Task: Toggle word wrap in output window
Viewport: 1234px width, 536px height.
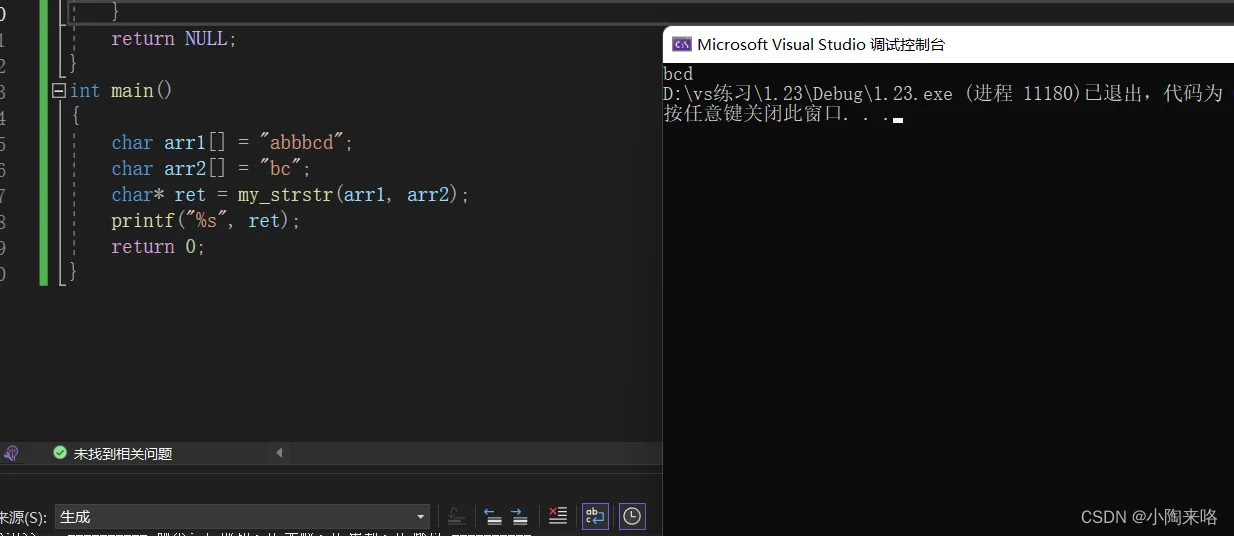Action: click(595, 517)
